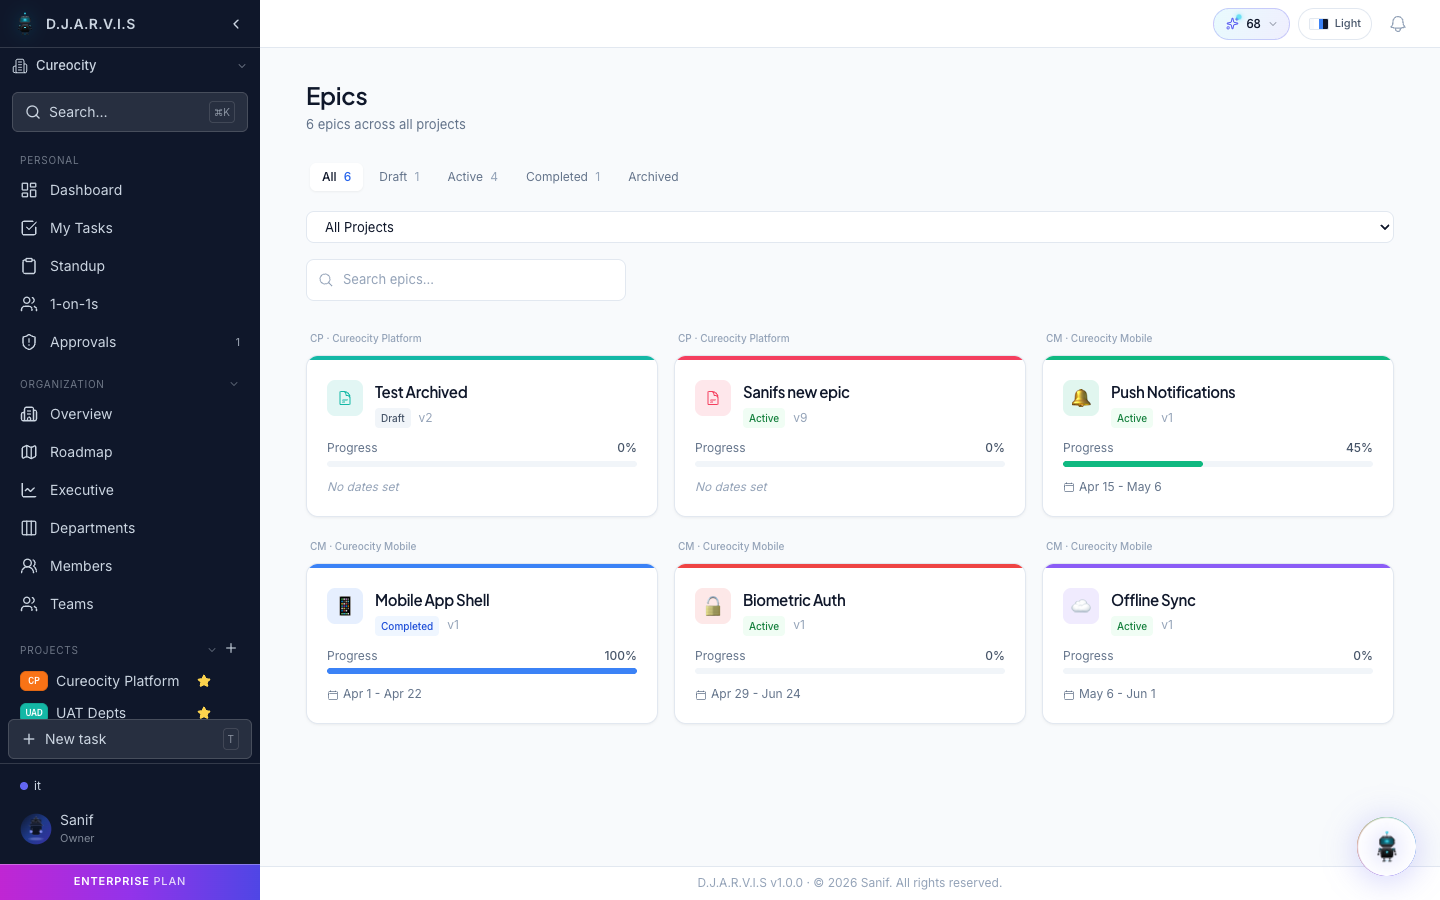Image resolution: width=1440 pixels, height=900 pixels.
Task: Switch to the Completed tab
Action: tap(563, 177)
